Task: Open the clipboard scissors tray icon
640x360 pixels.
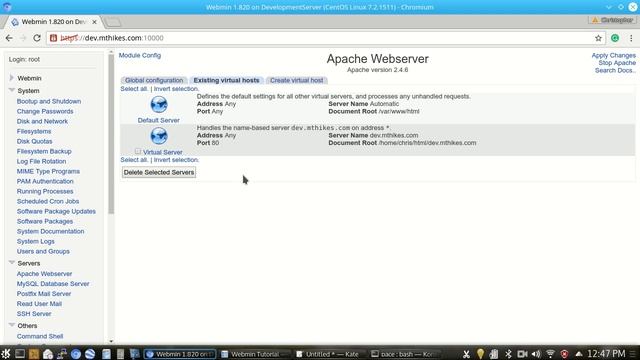Action: click(x=466, y=354)
